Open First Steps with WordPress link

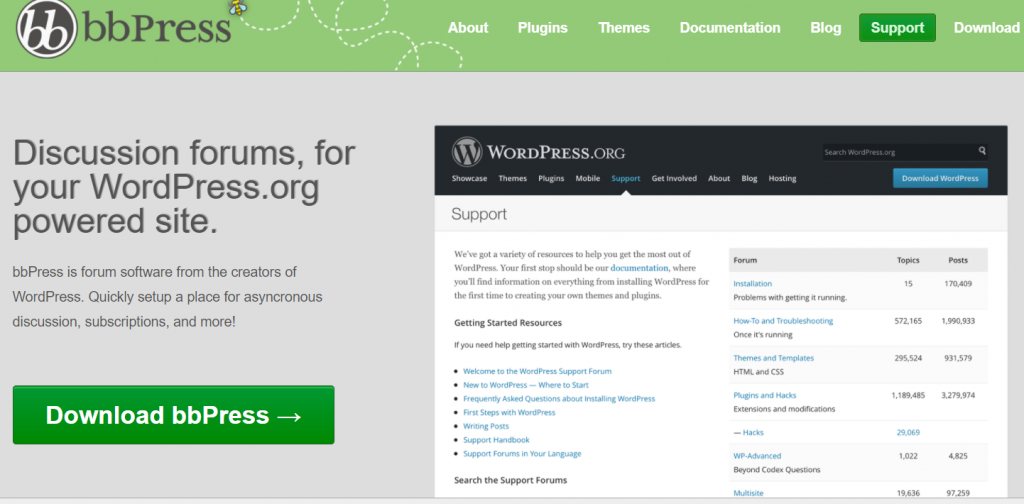coord(509,413)
